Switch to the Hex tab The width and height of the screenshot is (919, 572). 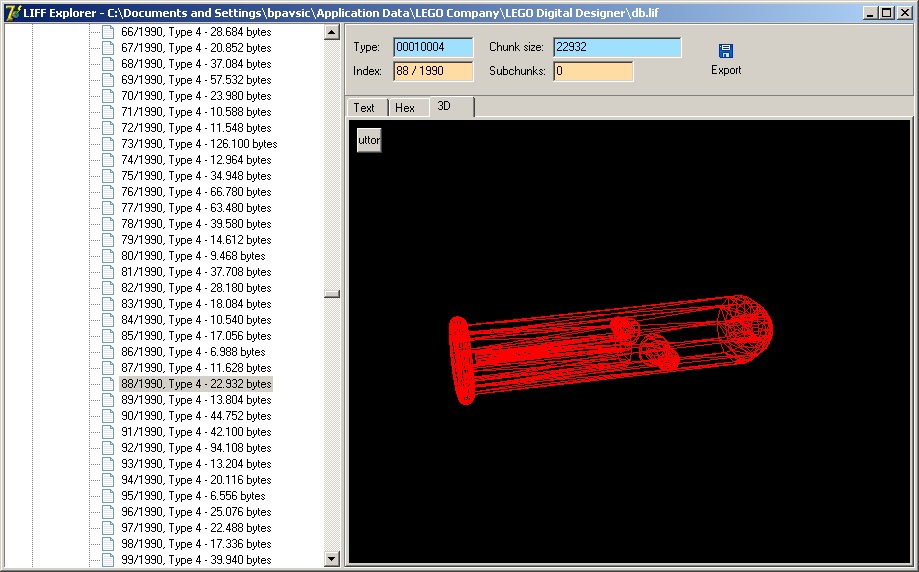tap(409, 108)
